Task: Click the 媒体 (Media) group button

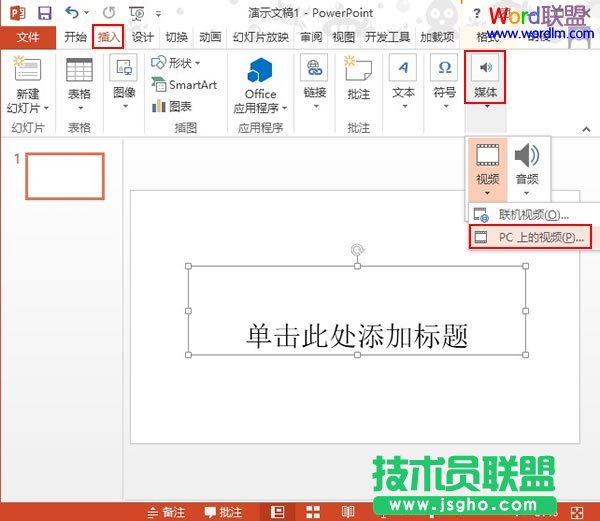Action: click(x=485, y=77)
